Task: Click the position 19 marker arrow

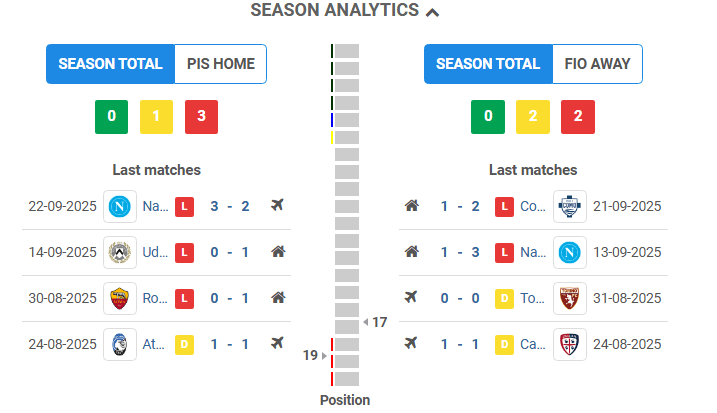Action: 324,355
